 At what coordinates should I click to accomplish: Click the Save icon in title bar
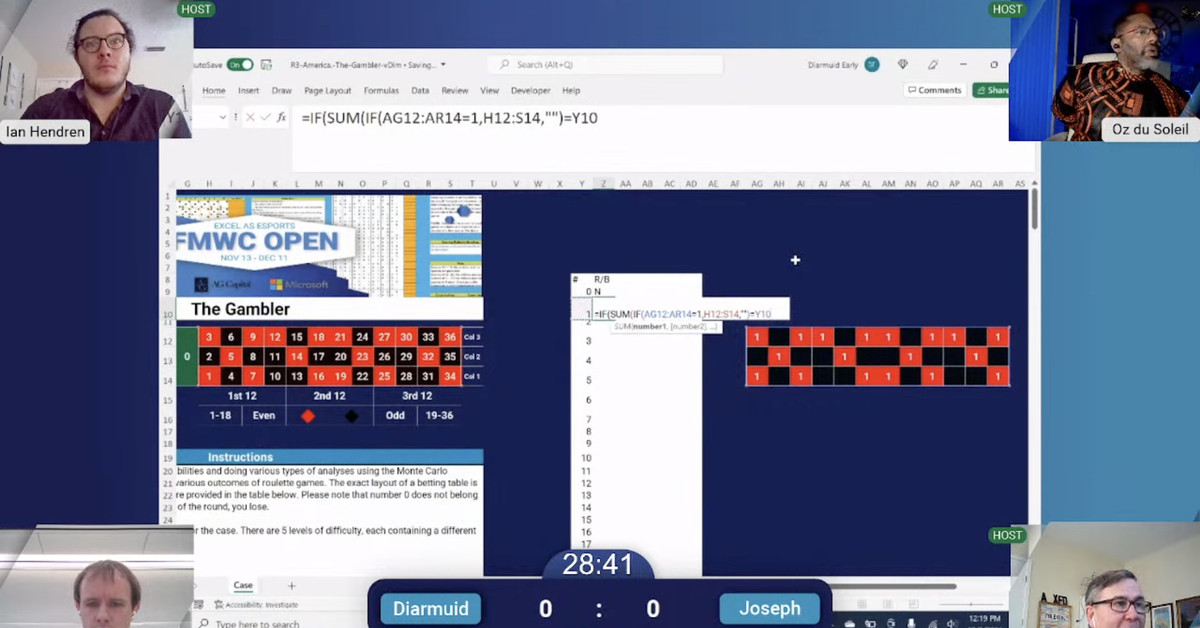click(x=264, y=65)
